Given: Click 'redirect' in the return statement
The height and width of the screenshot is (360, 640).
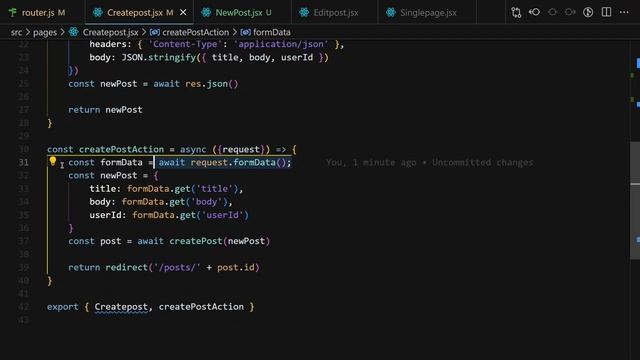Looking at the screenshot, I should click(x=127, y=267).
